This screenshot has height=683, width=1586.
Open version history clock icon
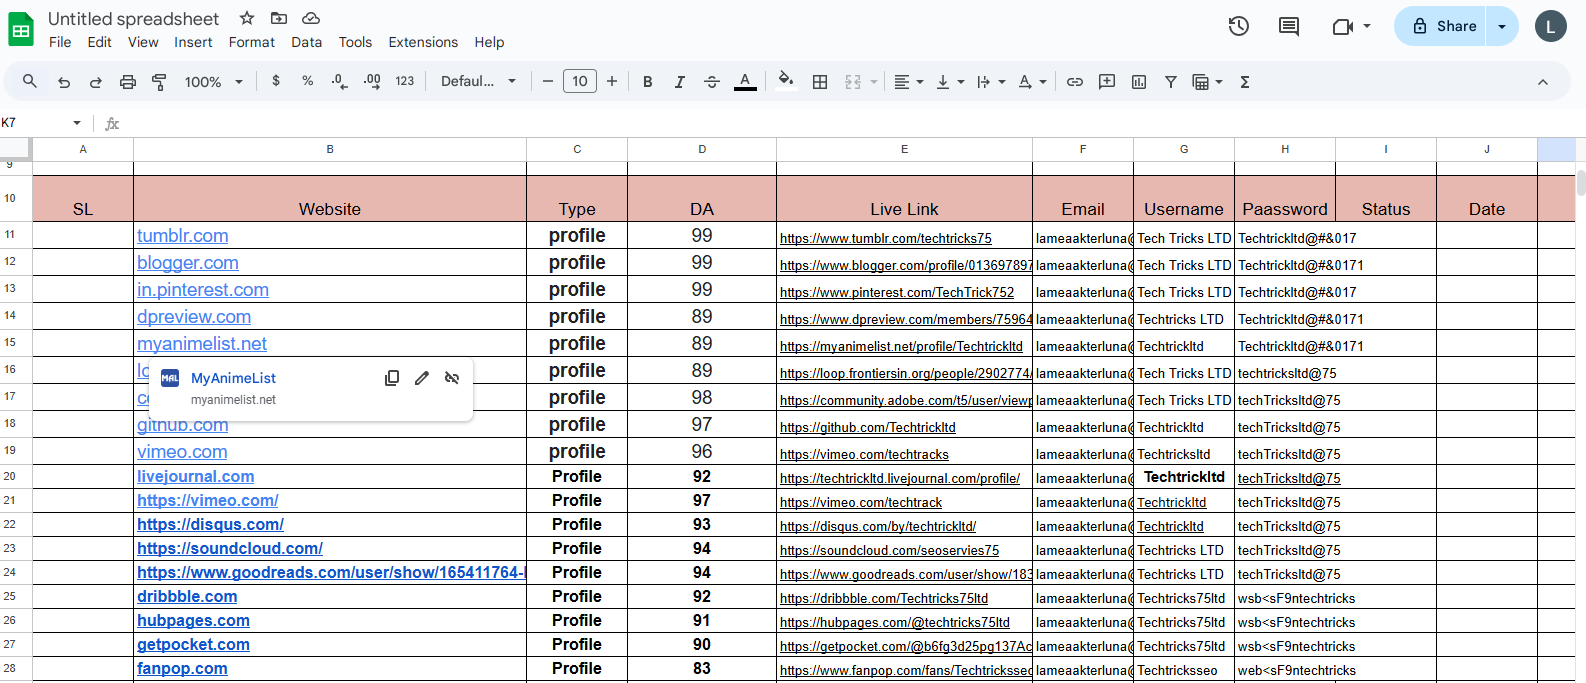click(x=1238, y=27)
